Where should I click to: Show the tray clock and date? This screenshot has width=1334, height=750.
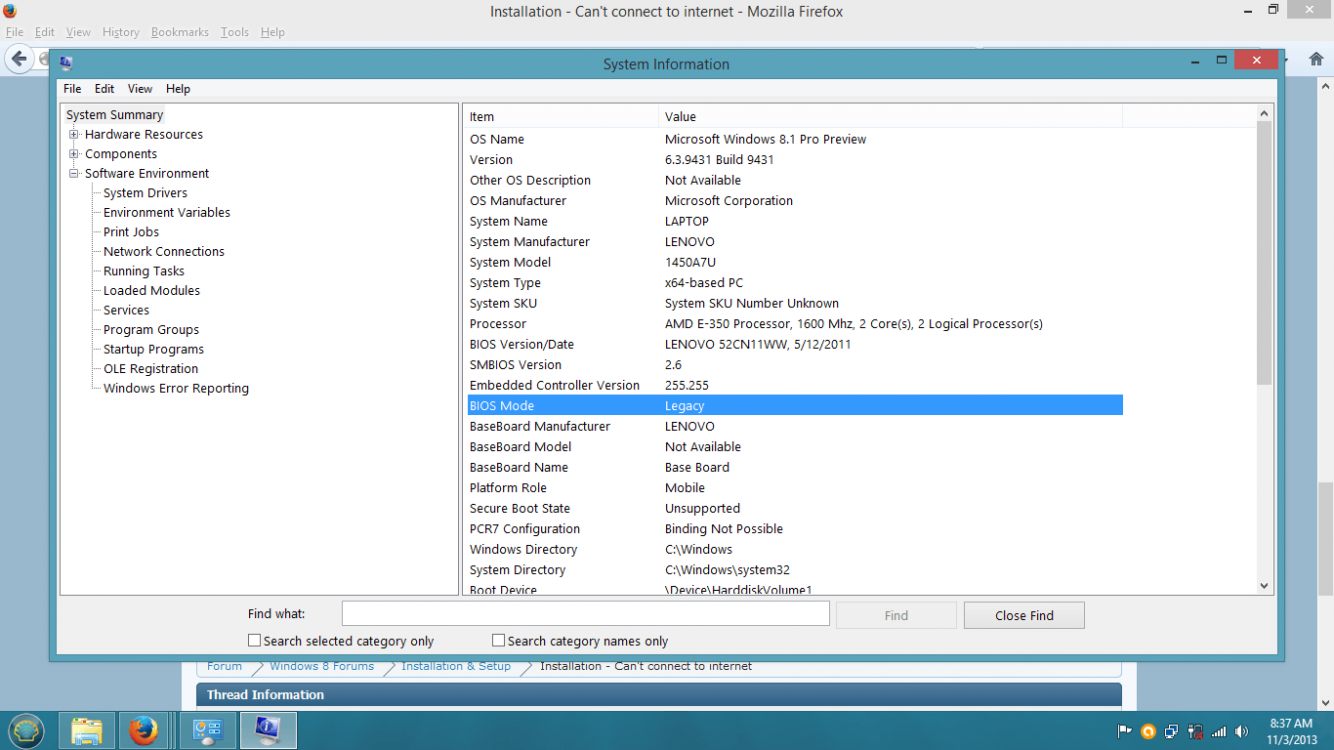click(x=1290, y=731)
